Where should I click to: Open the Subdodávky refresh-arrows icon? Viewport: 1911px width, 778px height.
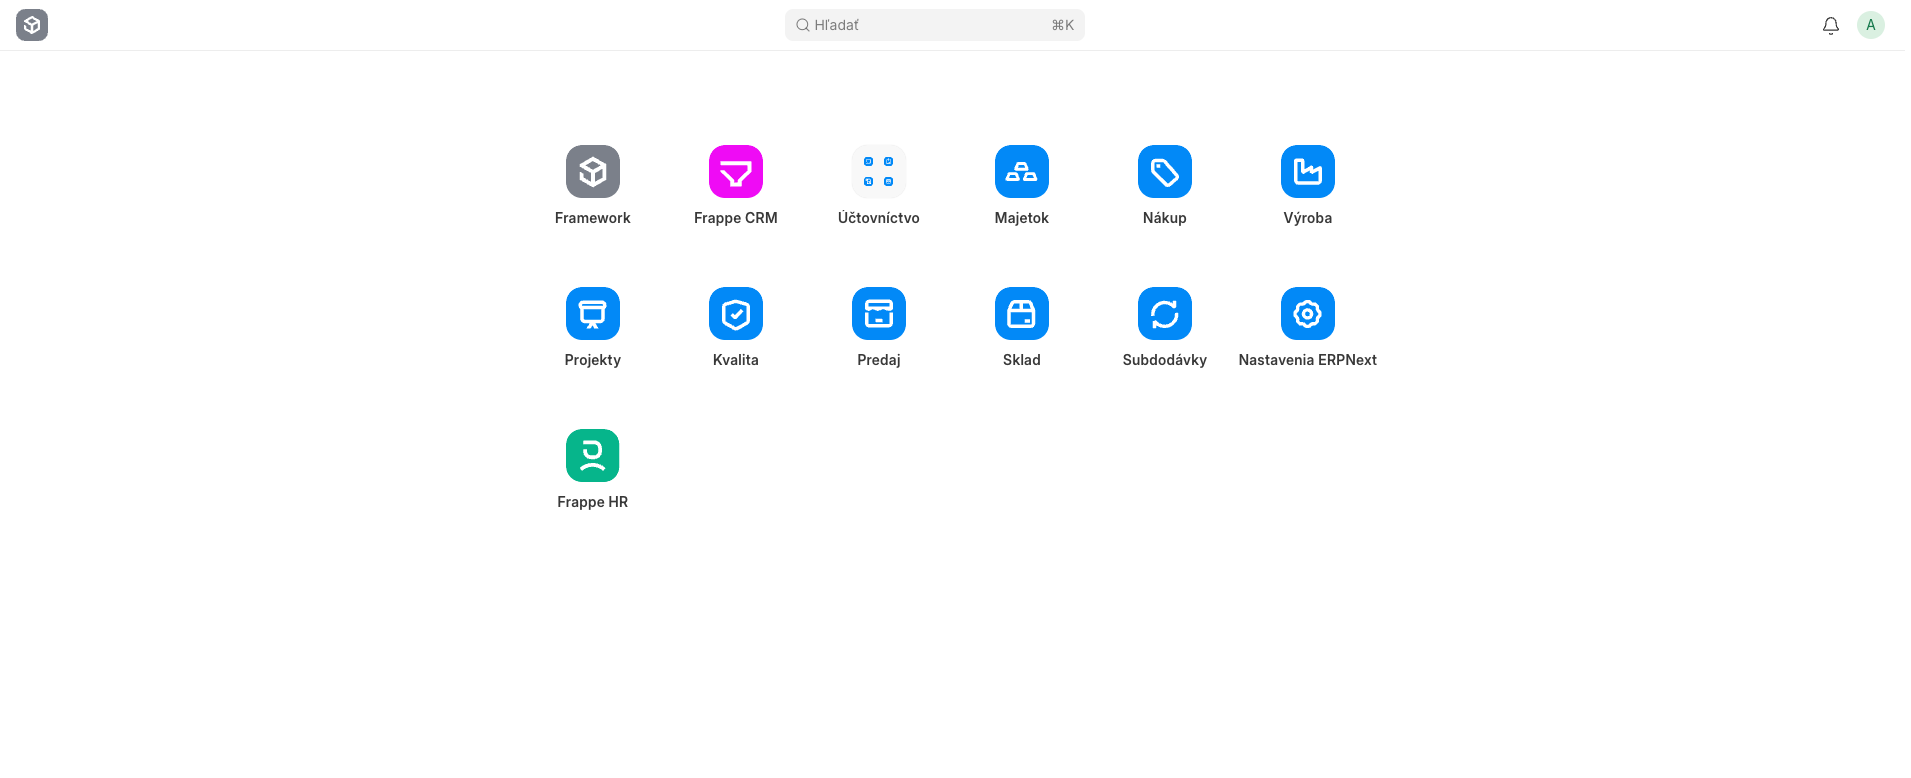1164,314
